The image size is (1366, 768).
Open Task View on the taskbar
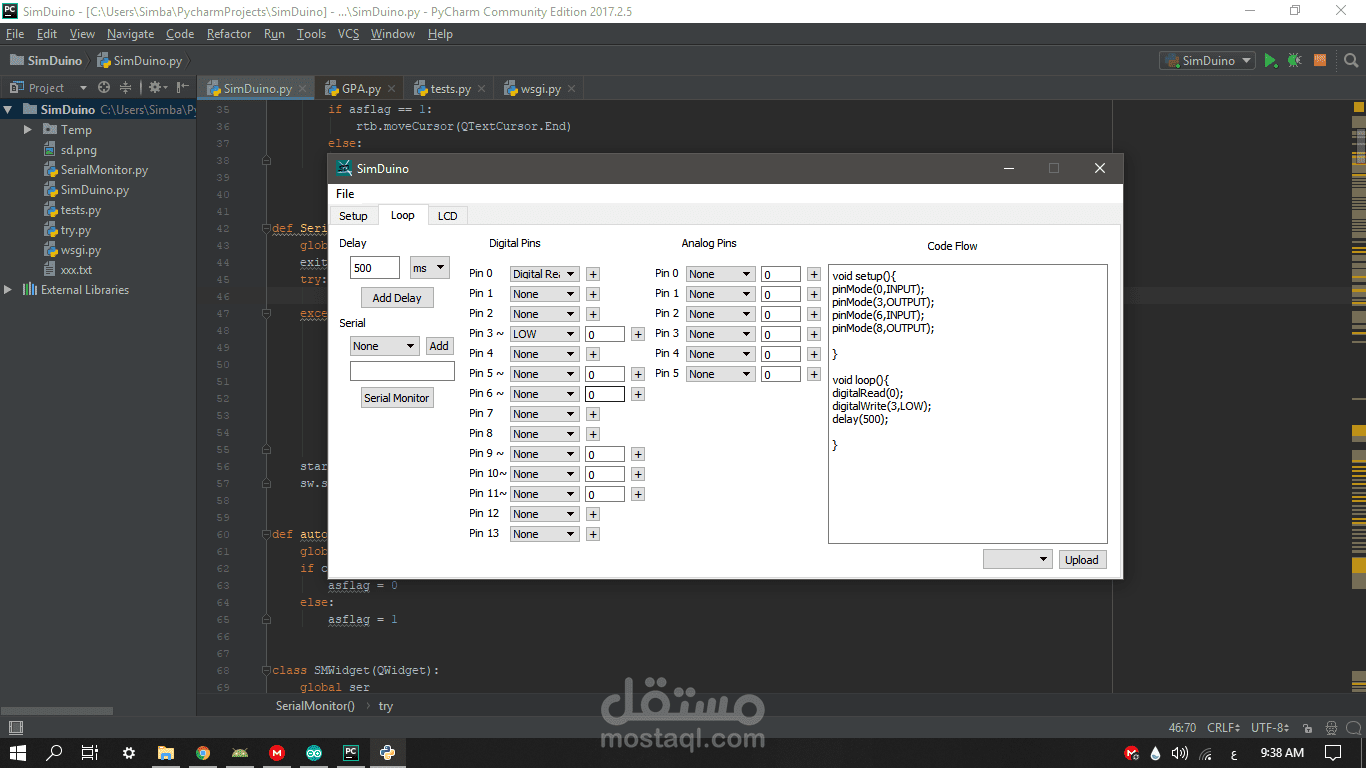tap(90, 753)
